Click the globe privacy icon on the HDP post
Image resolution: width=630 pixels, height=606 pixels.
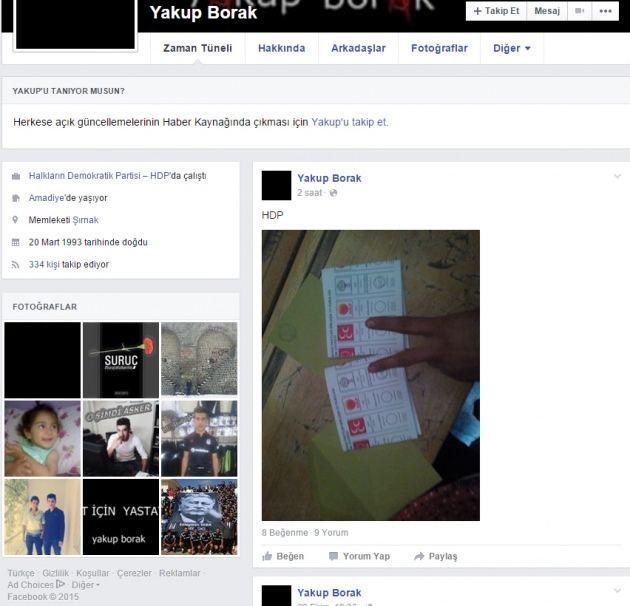tap(334, 193)
